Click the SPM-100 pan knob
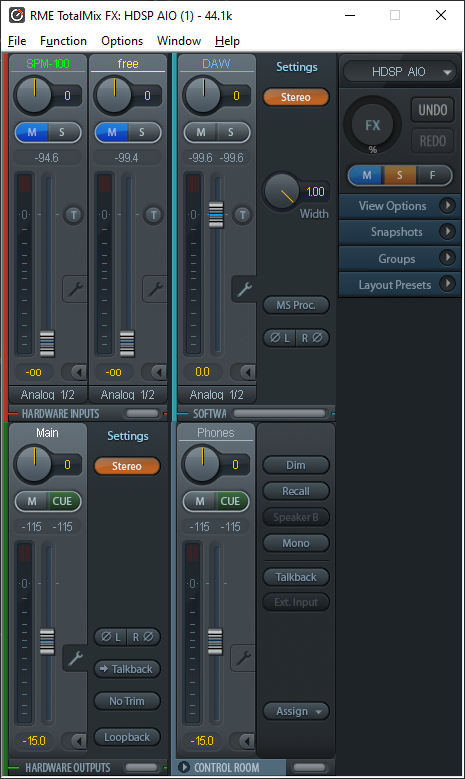Image resolution: width=465 pixels, height=779 pixels. click(34, 95)
